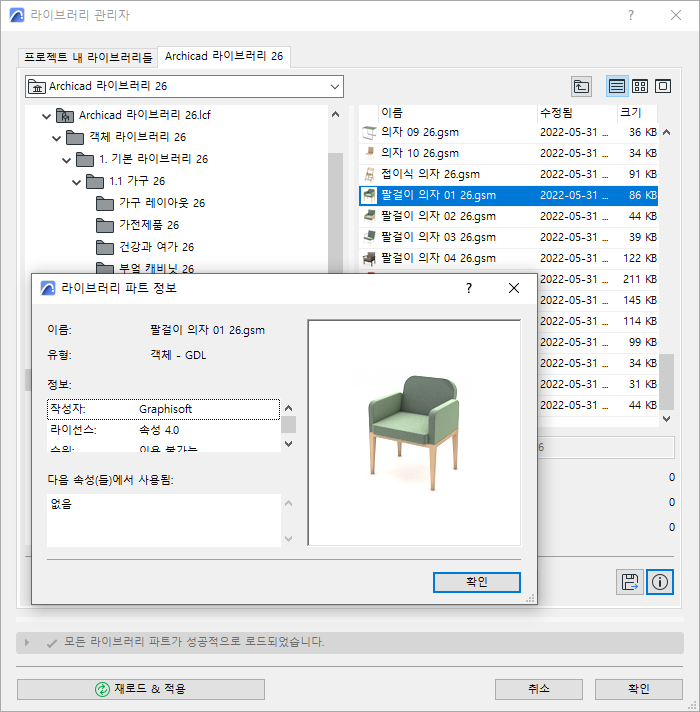
Task: Click 확인 button at bottom of Library Manager
Action: point(639,689)
